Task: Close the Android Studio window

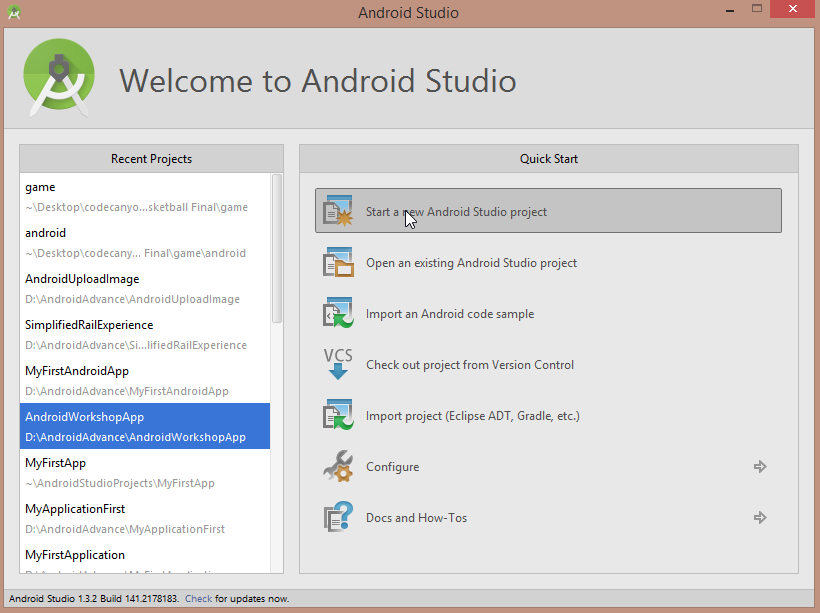Action: [x=793, y=9]
